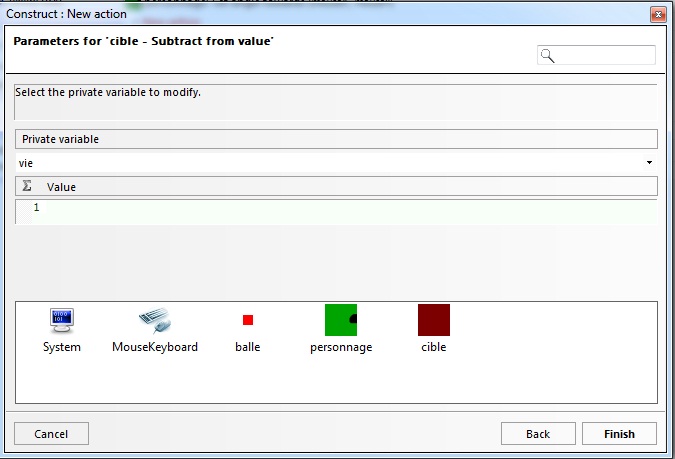This screenshot has width=675, height=459.
Task: Focus the search field at top right
Action: [596, 55]
